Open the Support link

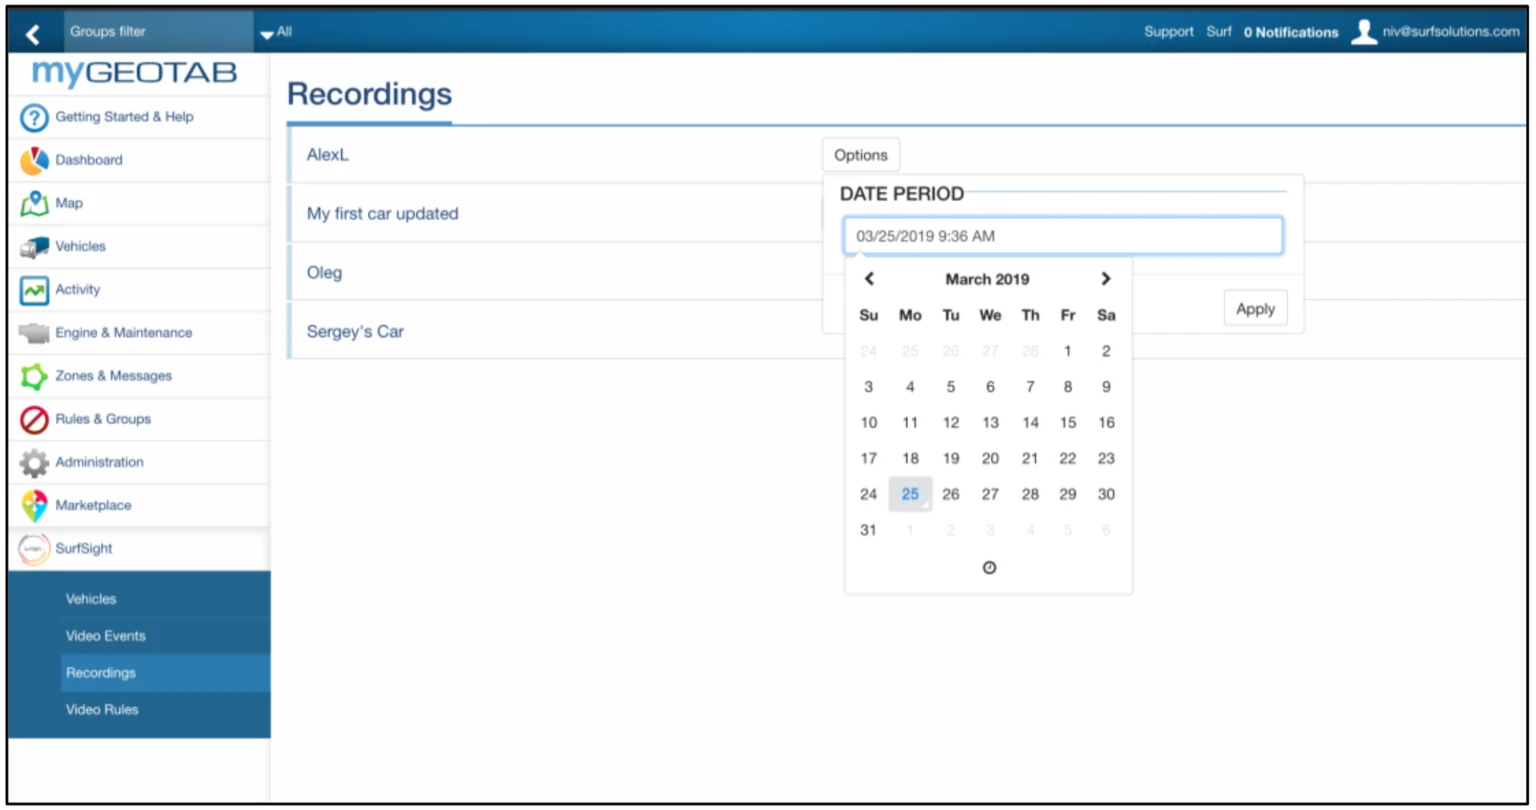[1169, 32]
